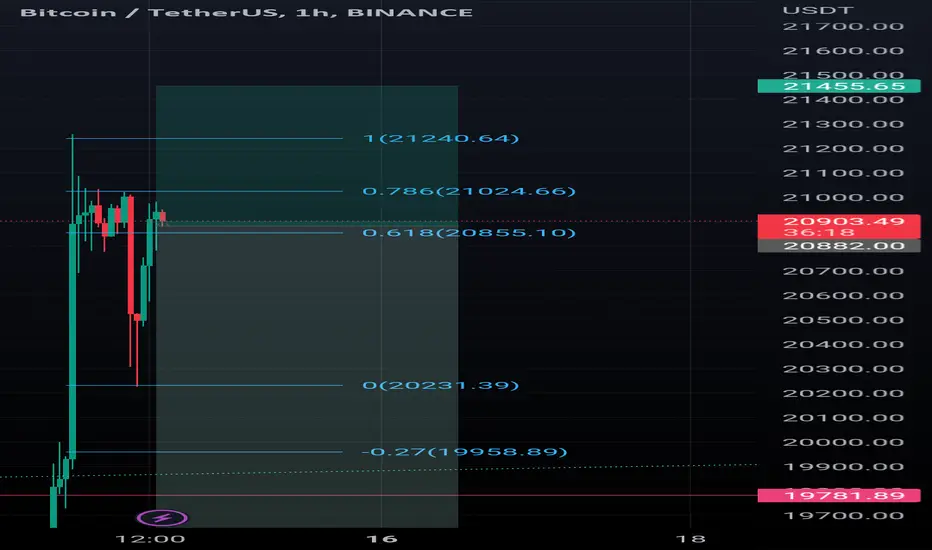The height and width of the screenshot is (550, 932).
Task: Click the 12:00 time axis label
Action: [x=150, y=539]
